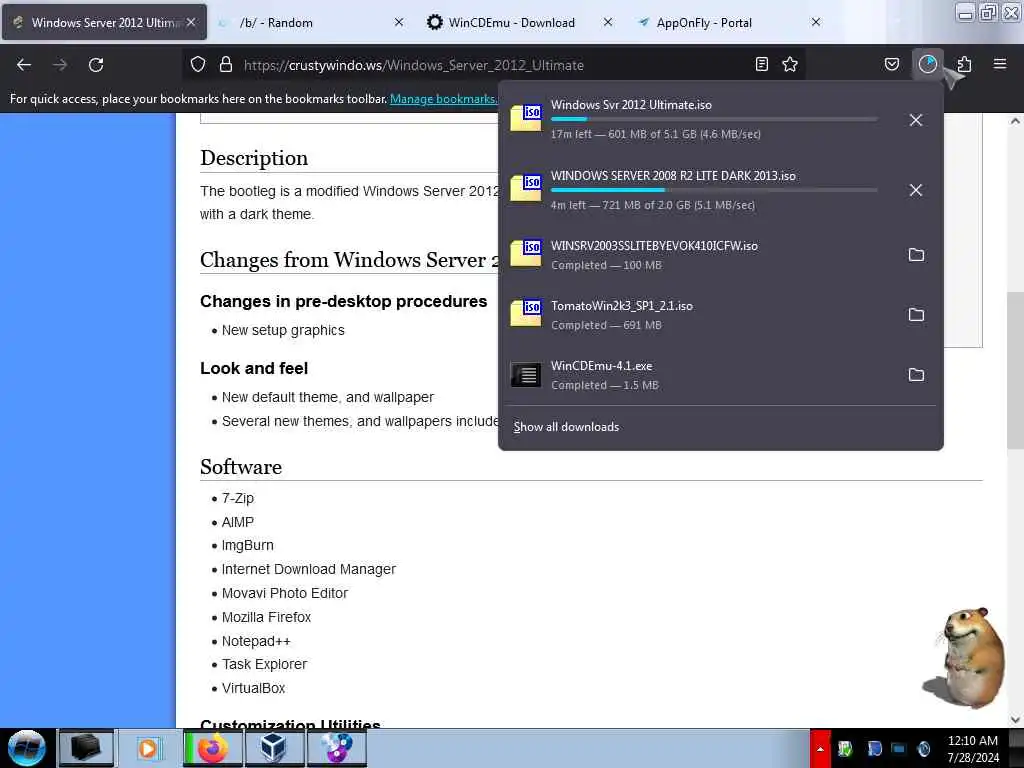Open the extensions puzzle icon
This screenshot has height=768, width=1024.
[964, 64]
